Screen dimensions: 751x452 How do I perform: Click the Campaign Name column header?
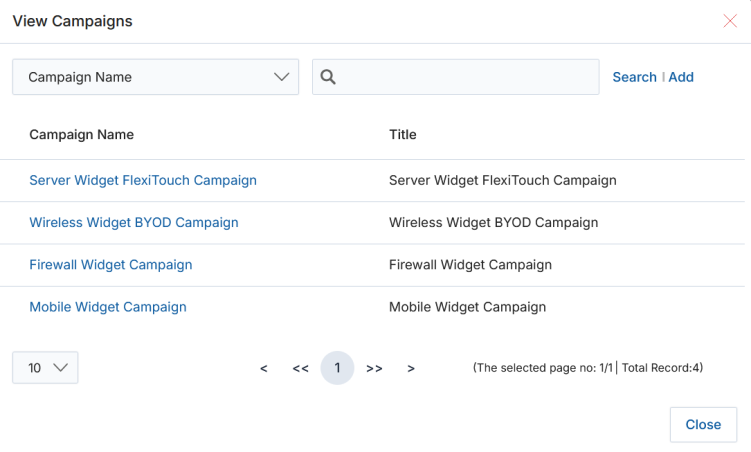point(81,135)
